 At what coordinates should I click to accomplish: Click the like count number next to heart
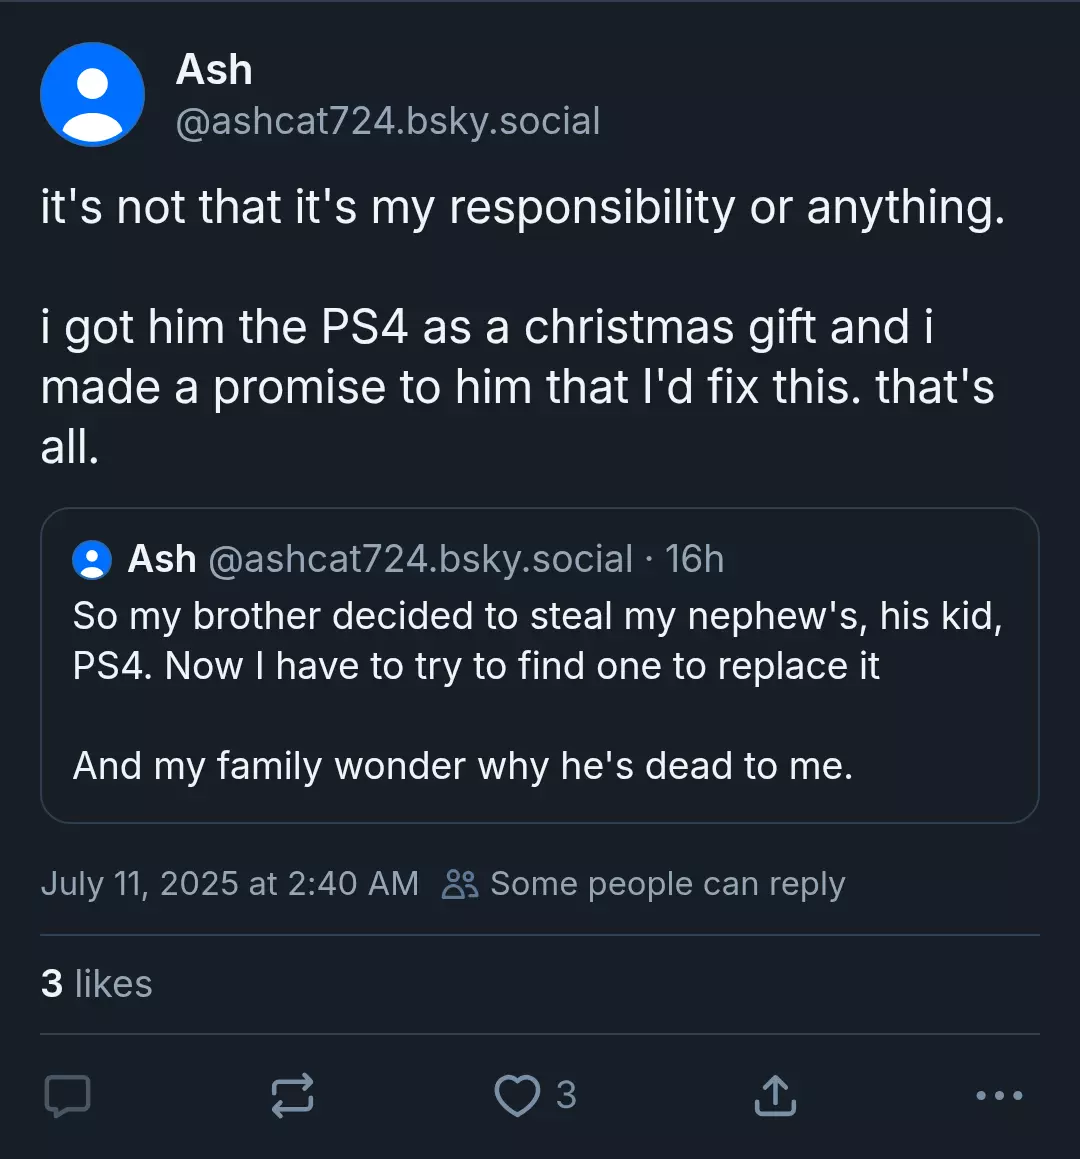566,1095
